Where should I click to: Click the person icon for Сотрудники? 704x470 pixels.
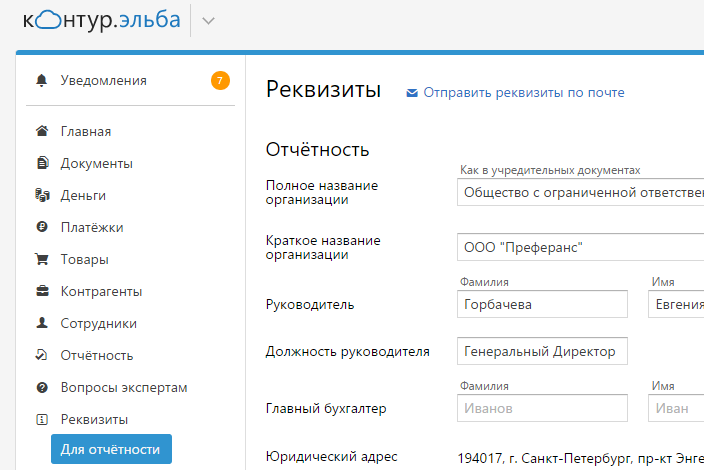tap(42, 323)
